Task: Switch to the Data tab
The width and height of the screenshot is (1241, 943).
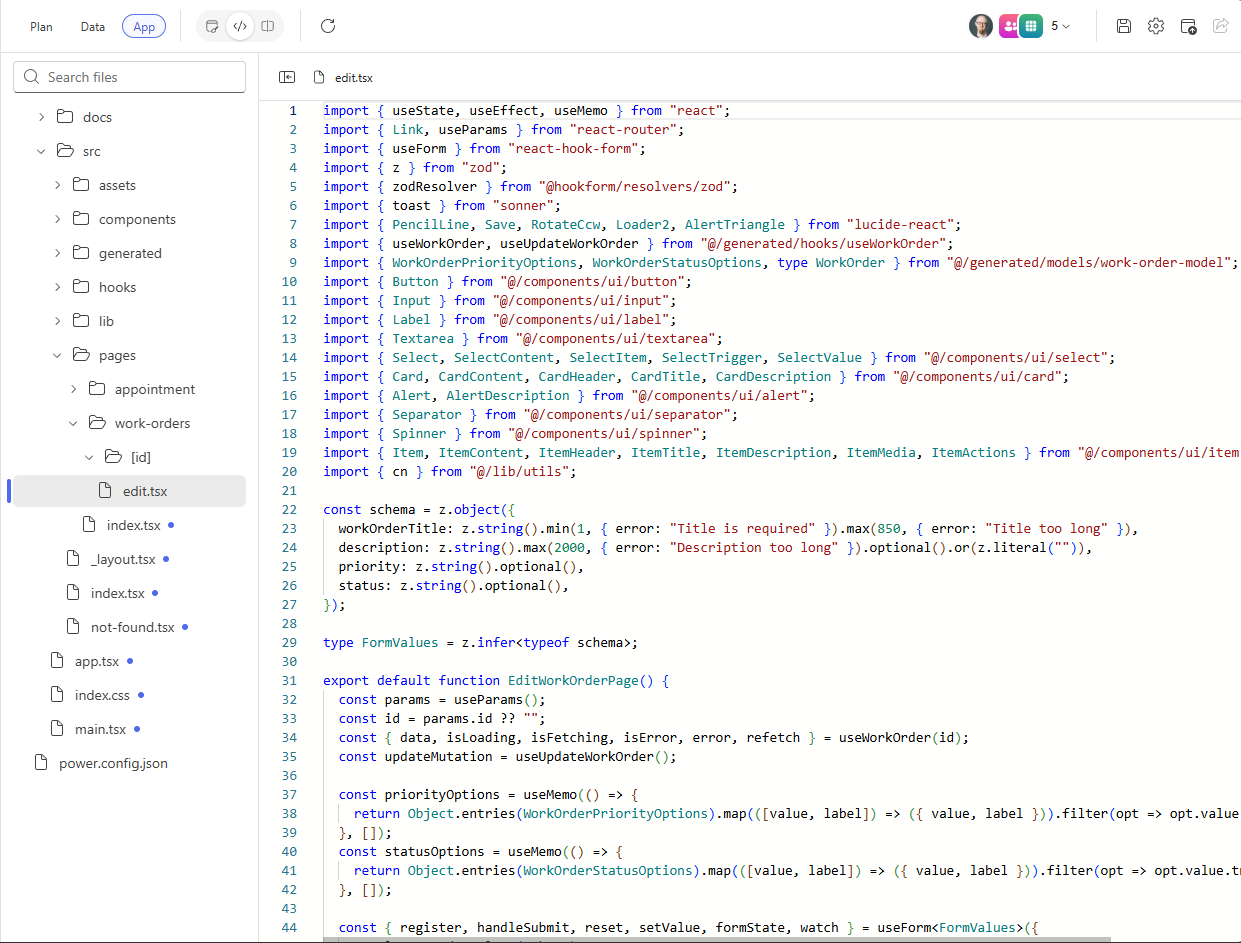Action: [x=93, y=27]
